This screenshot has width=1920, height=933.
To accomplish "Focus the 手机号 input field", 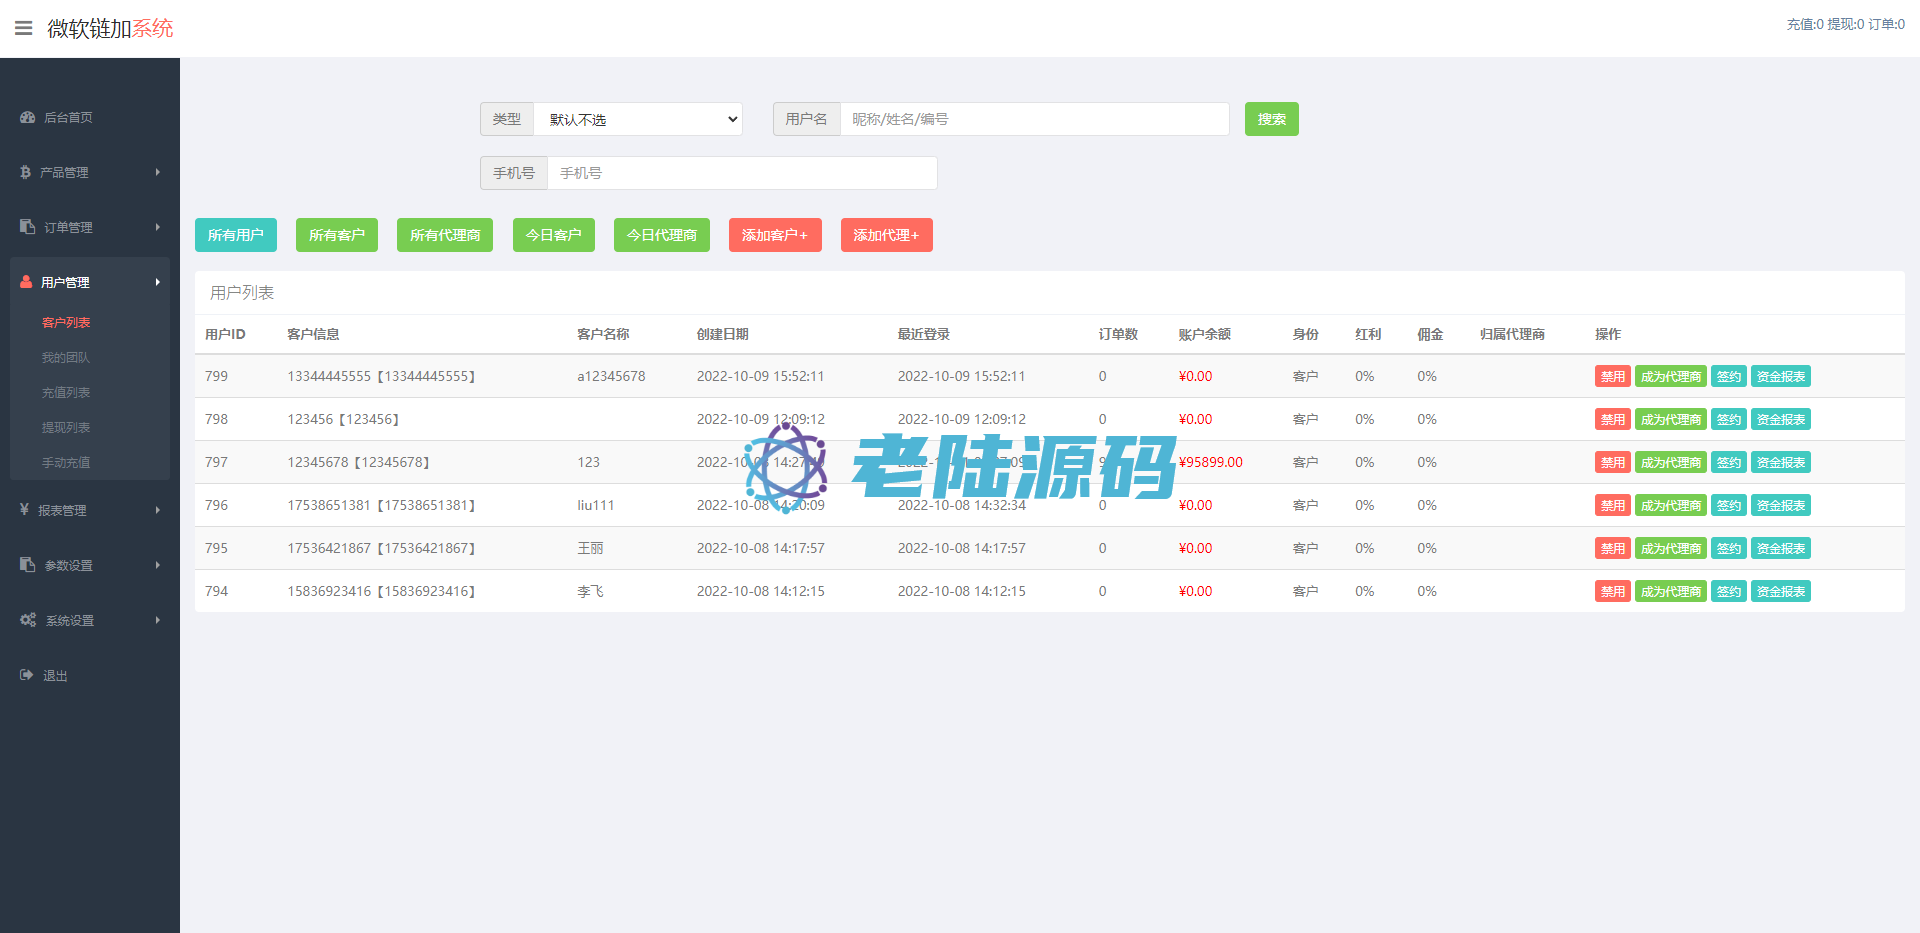I will tap(742, 173).
